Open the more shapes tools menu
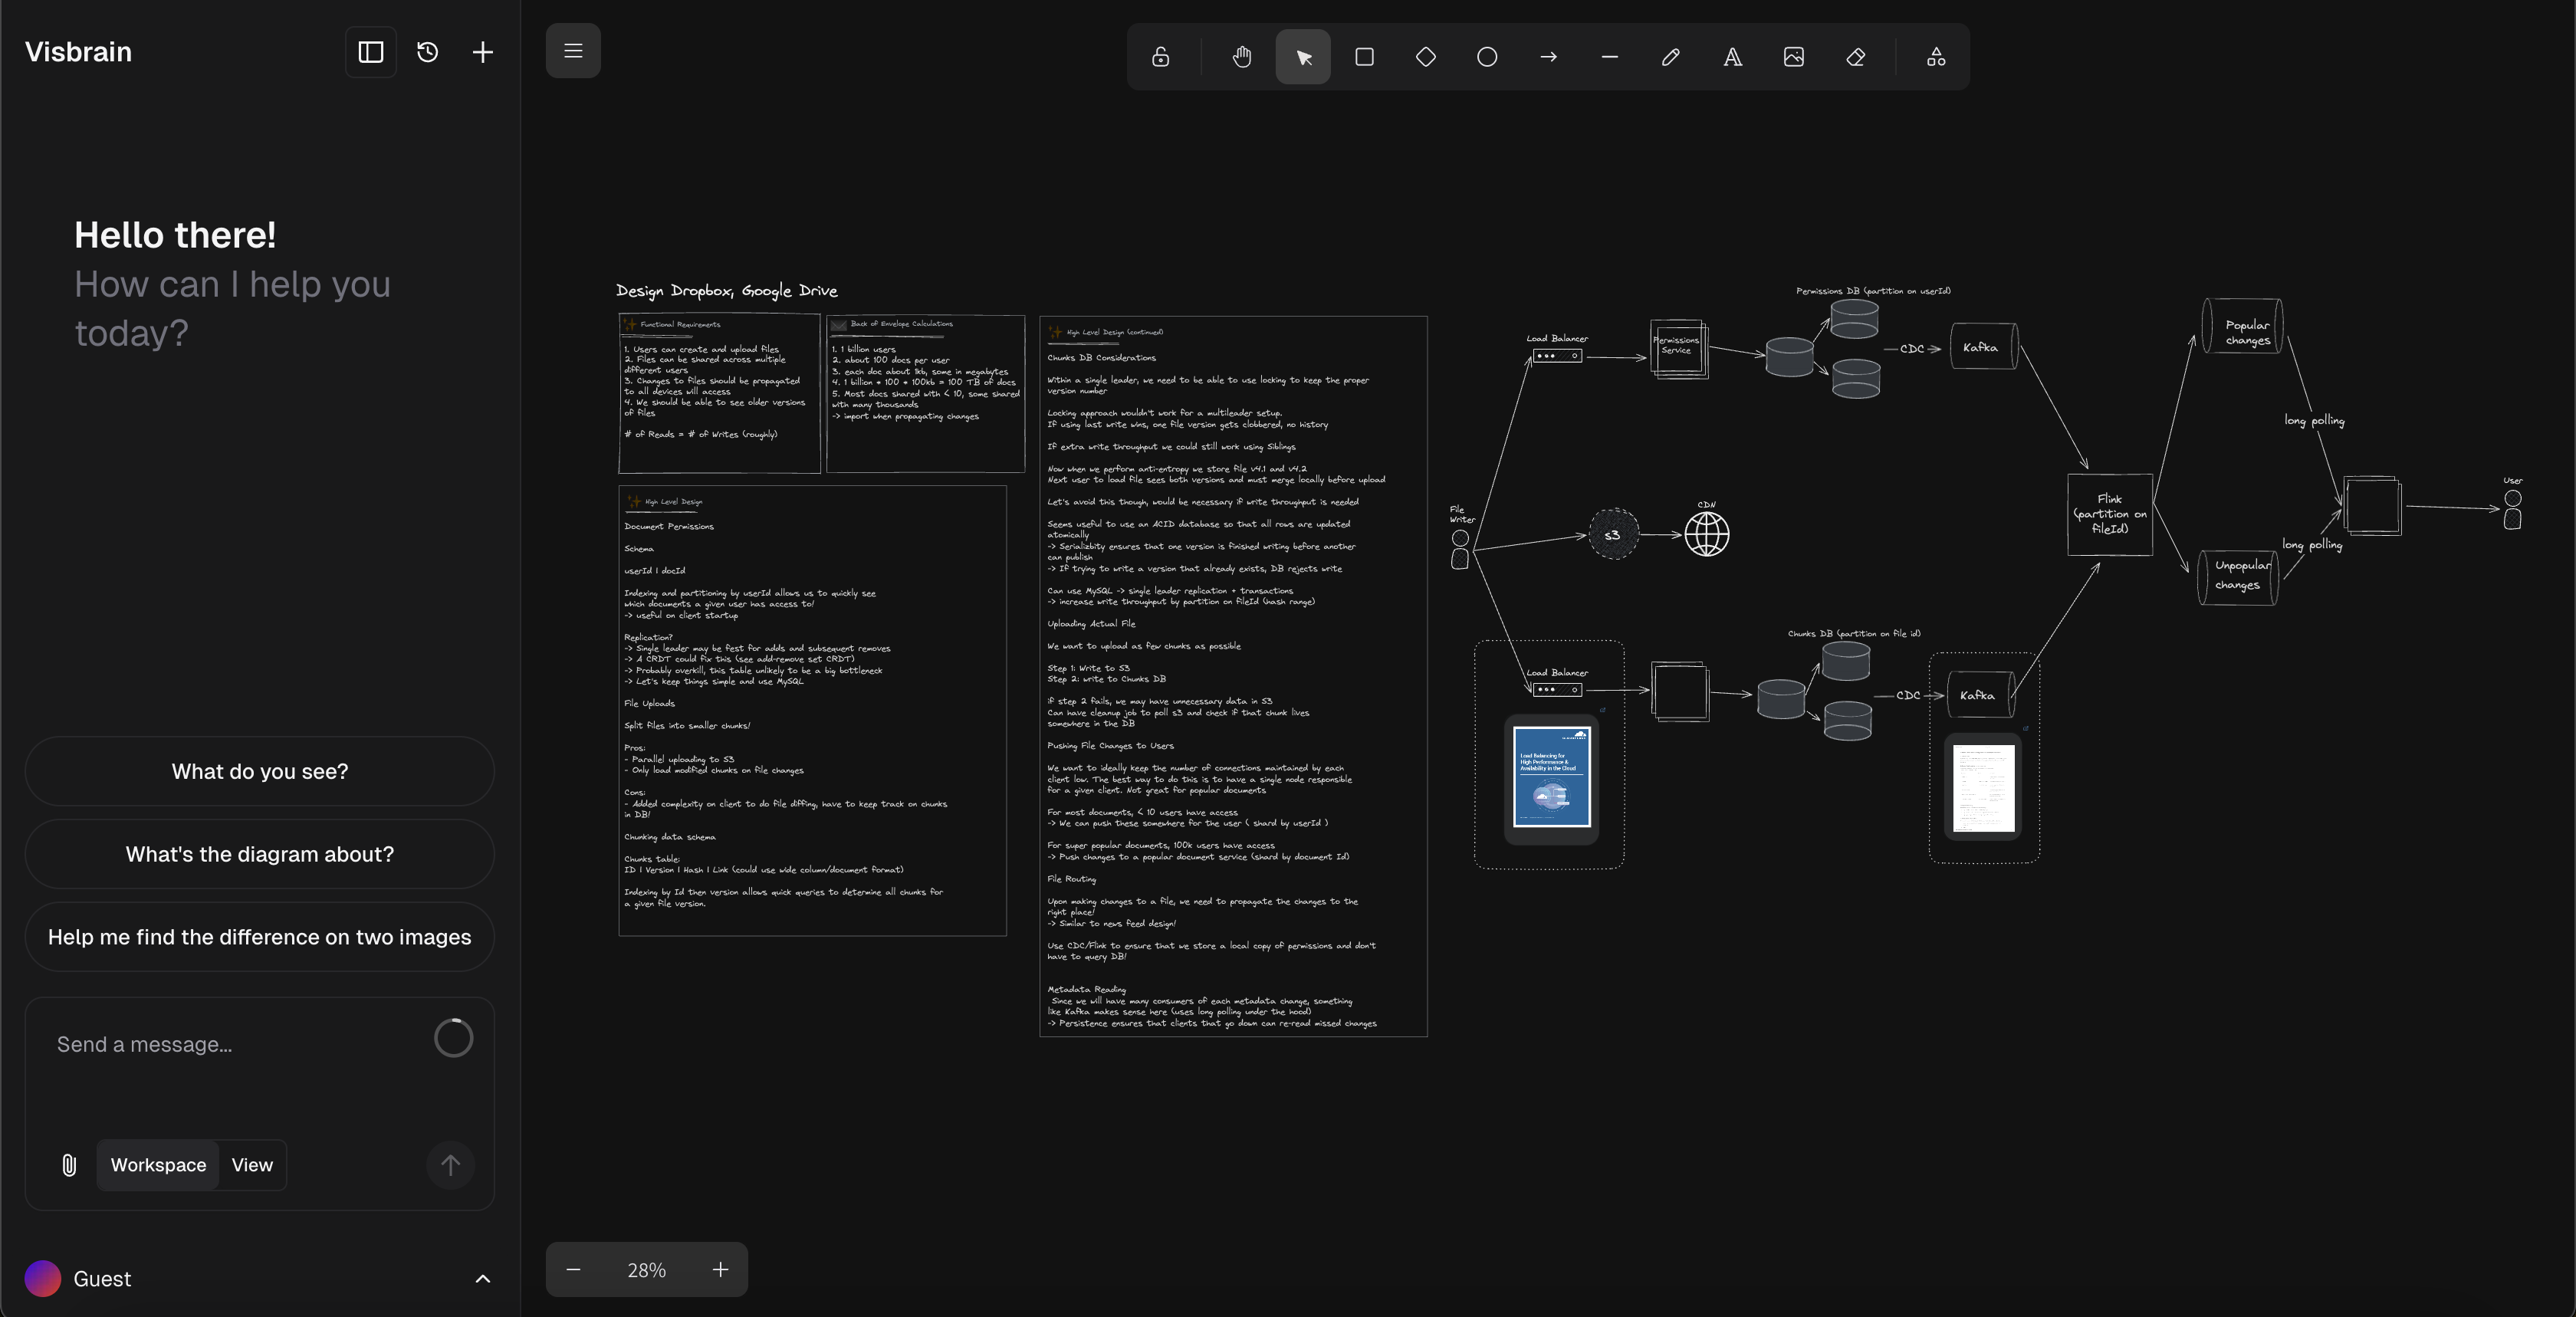Image resolution: width=2576 pixels, height=1317 pixels. point(1936,57)
